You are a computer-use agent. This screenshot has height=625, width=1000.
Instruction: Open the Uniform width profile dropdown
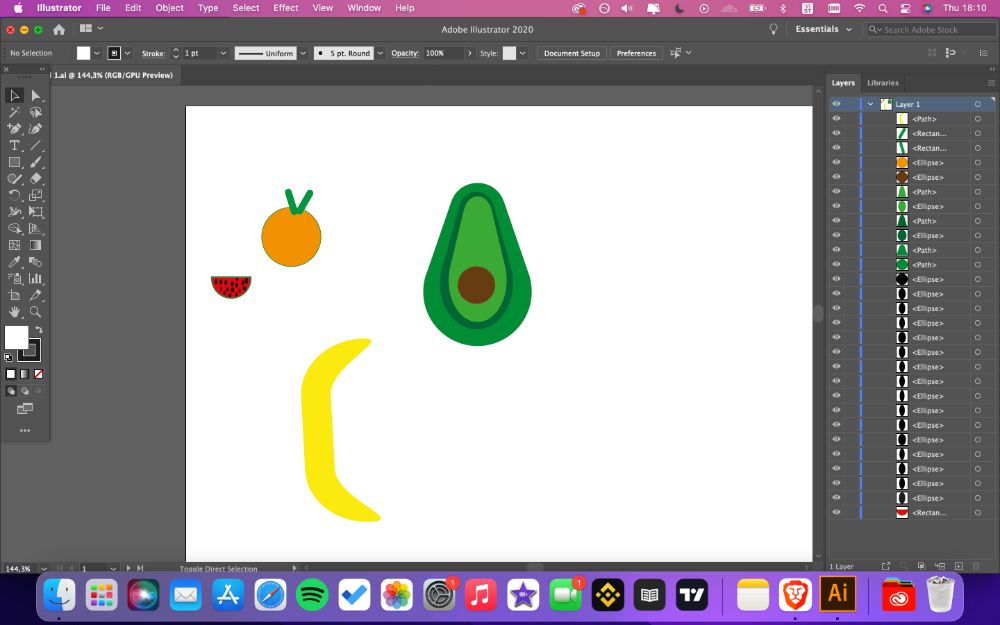point(303,54)
